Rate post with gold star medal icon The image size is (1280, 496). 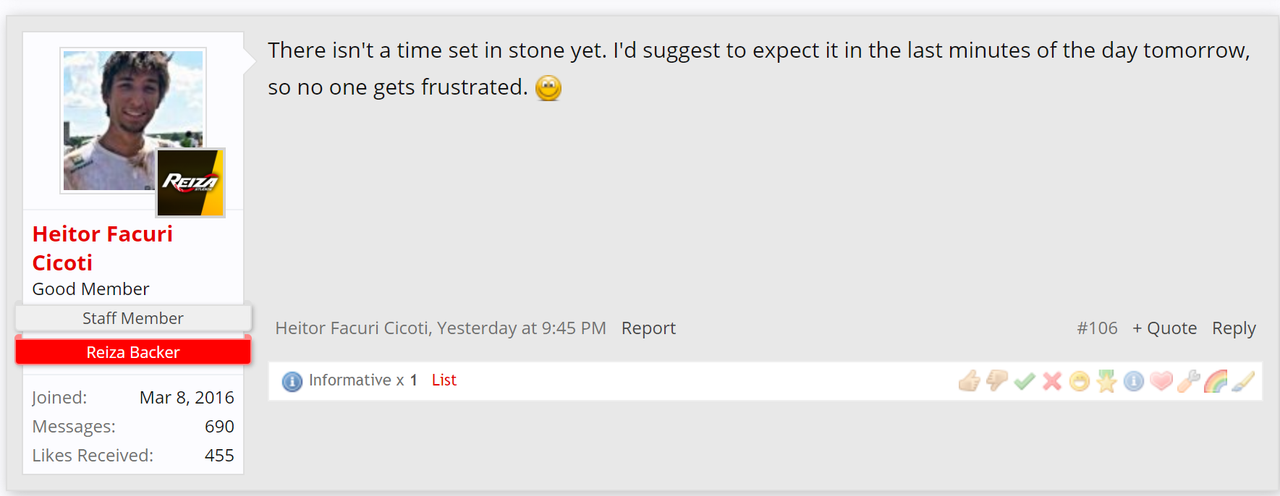1106,381
